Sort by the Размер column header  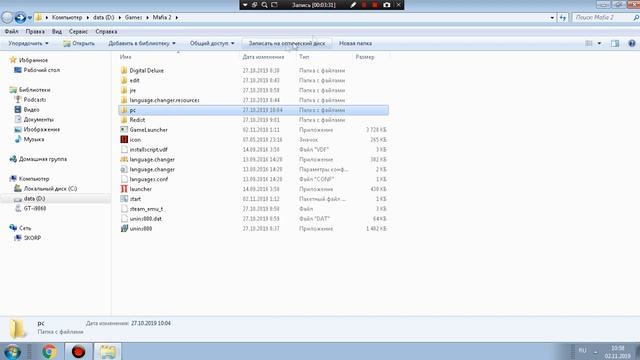[364, 57]
